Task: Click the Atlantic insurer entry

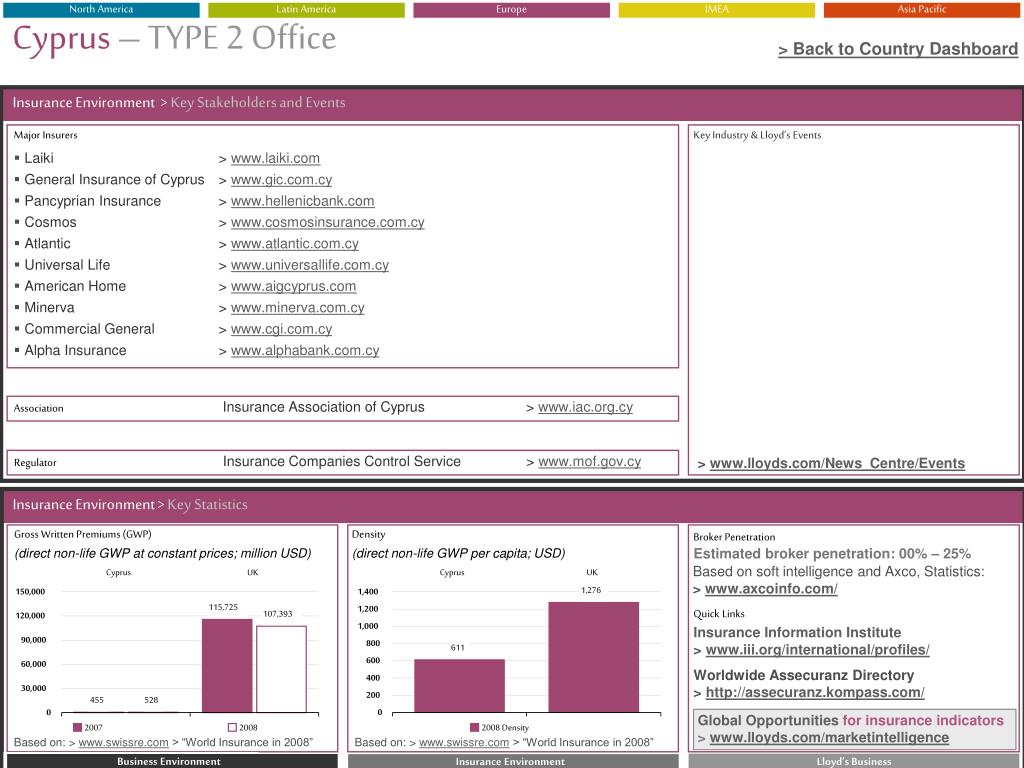Action: pyautogui.click(x=48, y=244)
